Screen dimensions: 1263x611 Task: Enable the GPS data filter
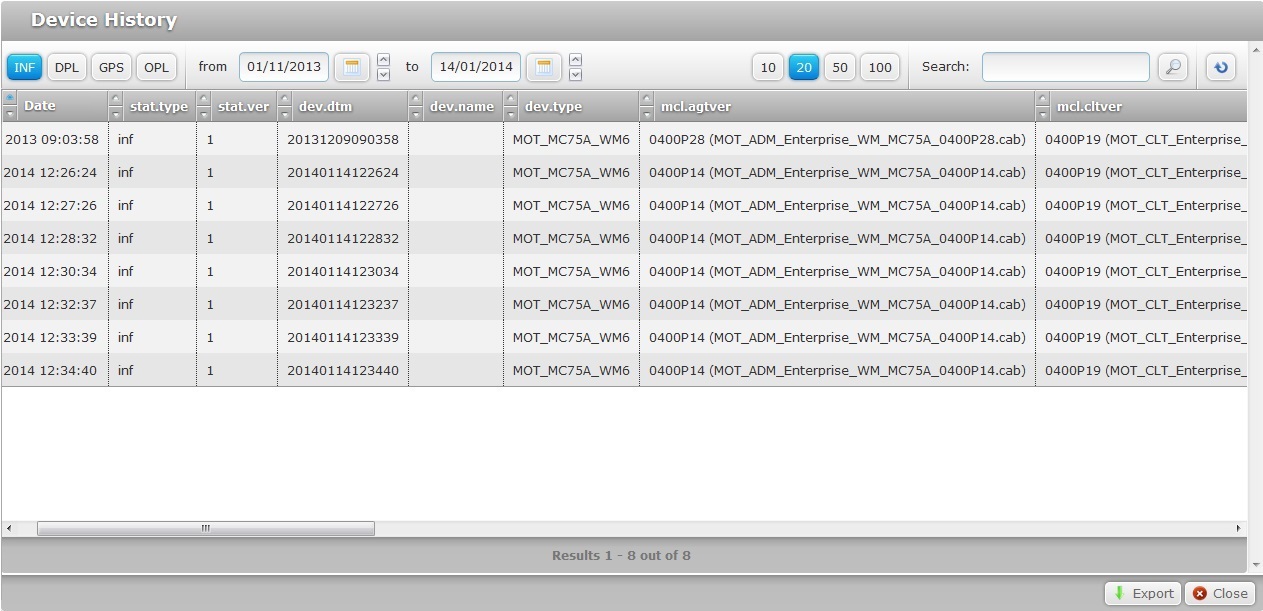tap(111, 67)
